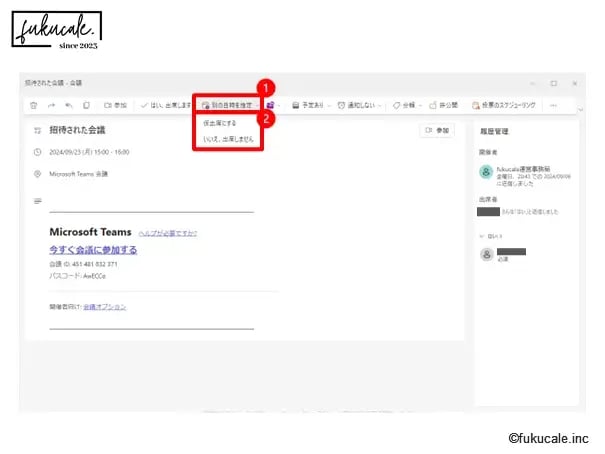The height and width of the screenshot is (454, 605).
Task: Click 投票のスケジューリング scheduling poll button
Action: pos(504,105)
